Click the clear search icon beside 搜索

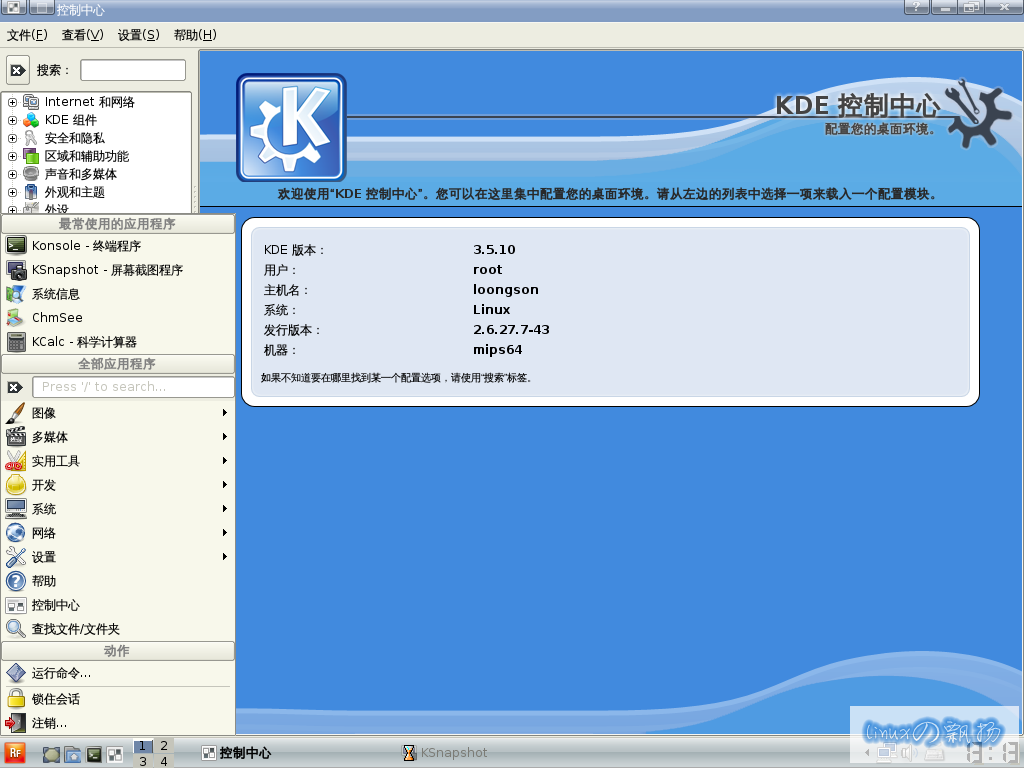(18, 70)
